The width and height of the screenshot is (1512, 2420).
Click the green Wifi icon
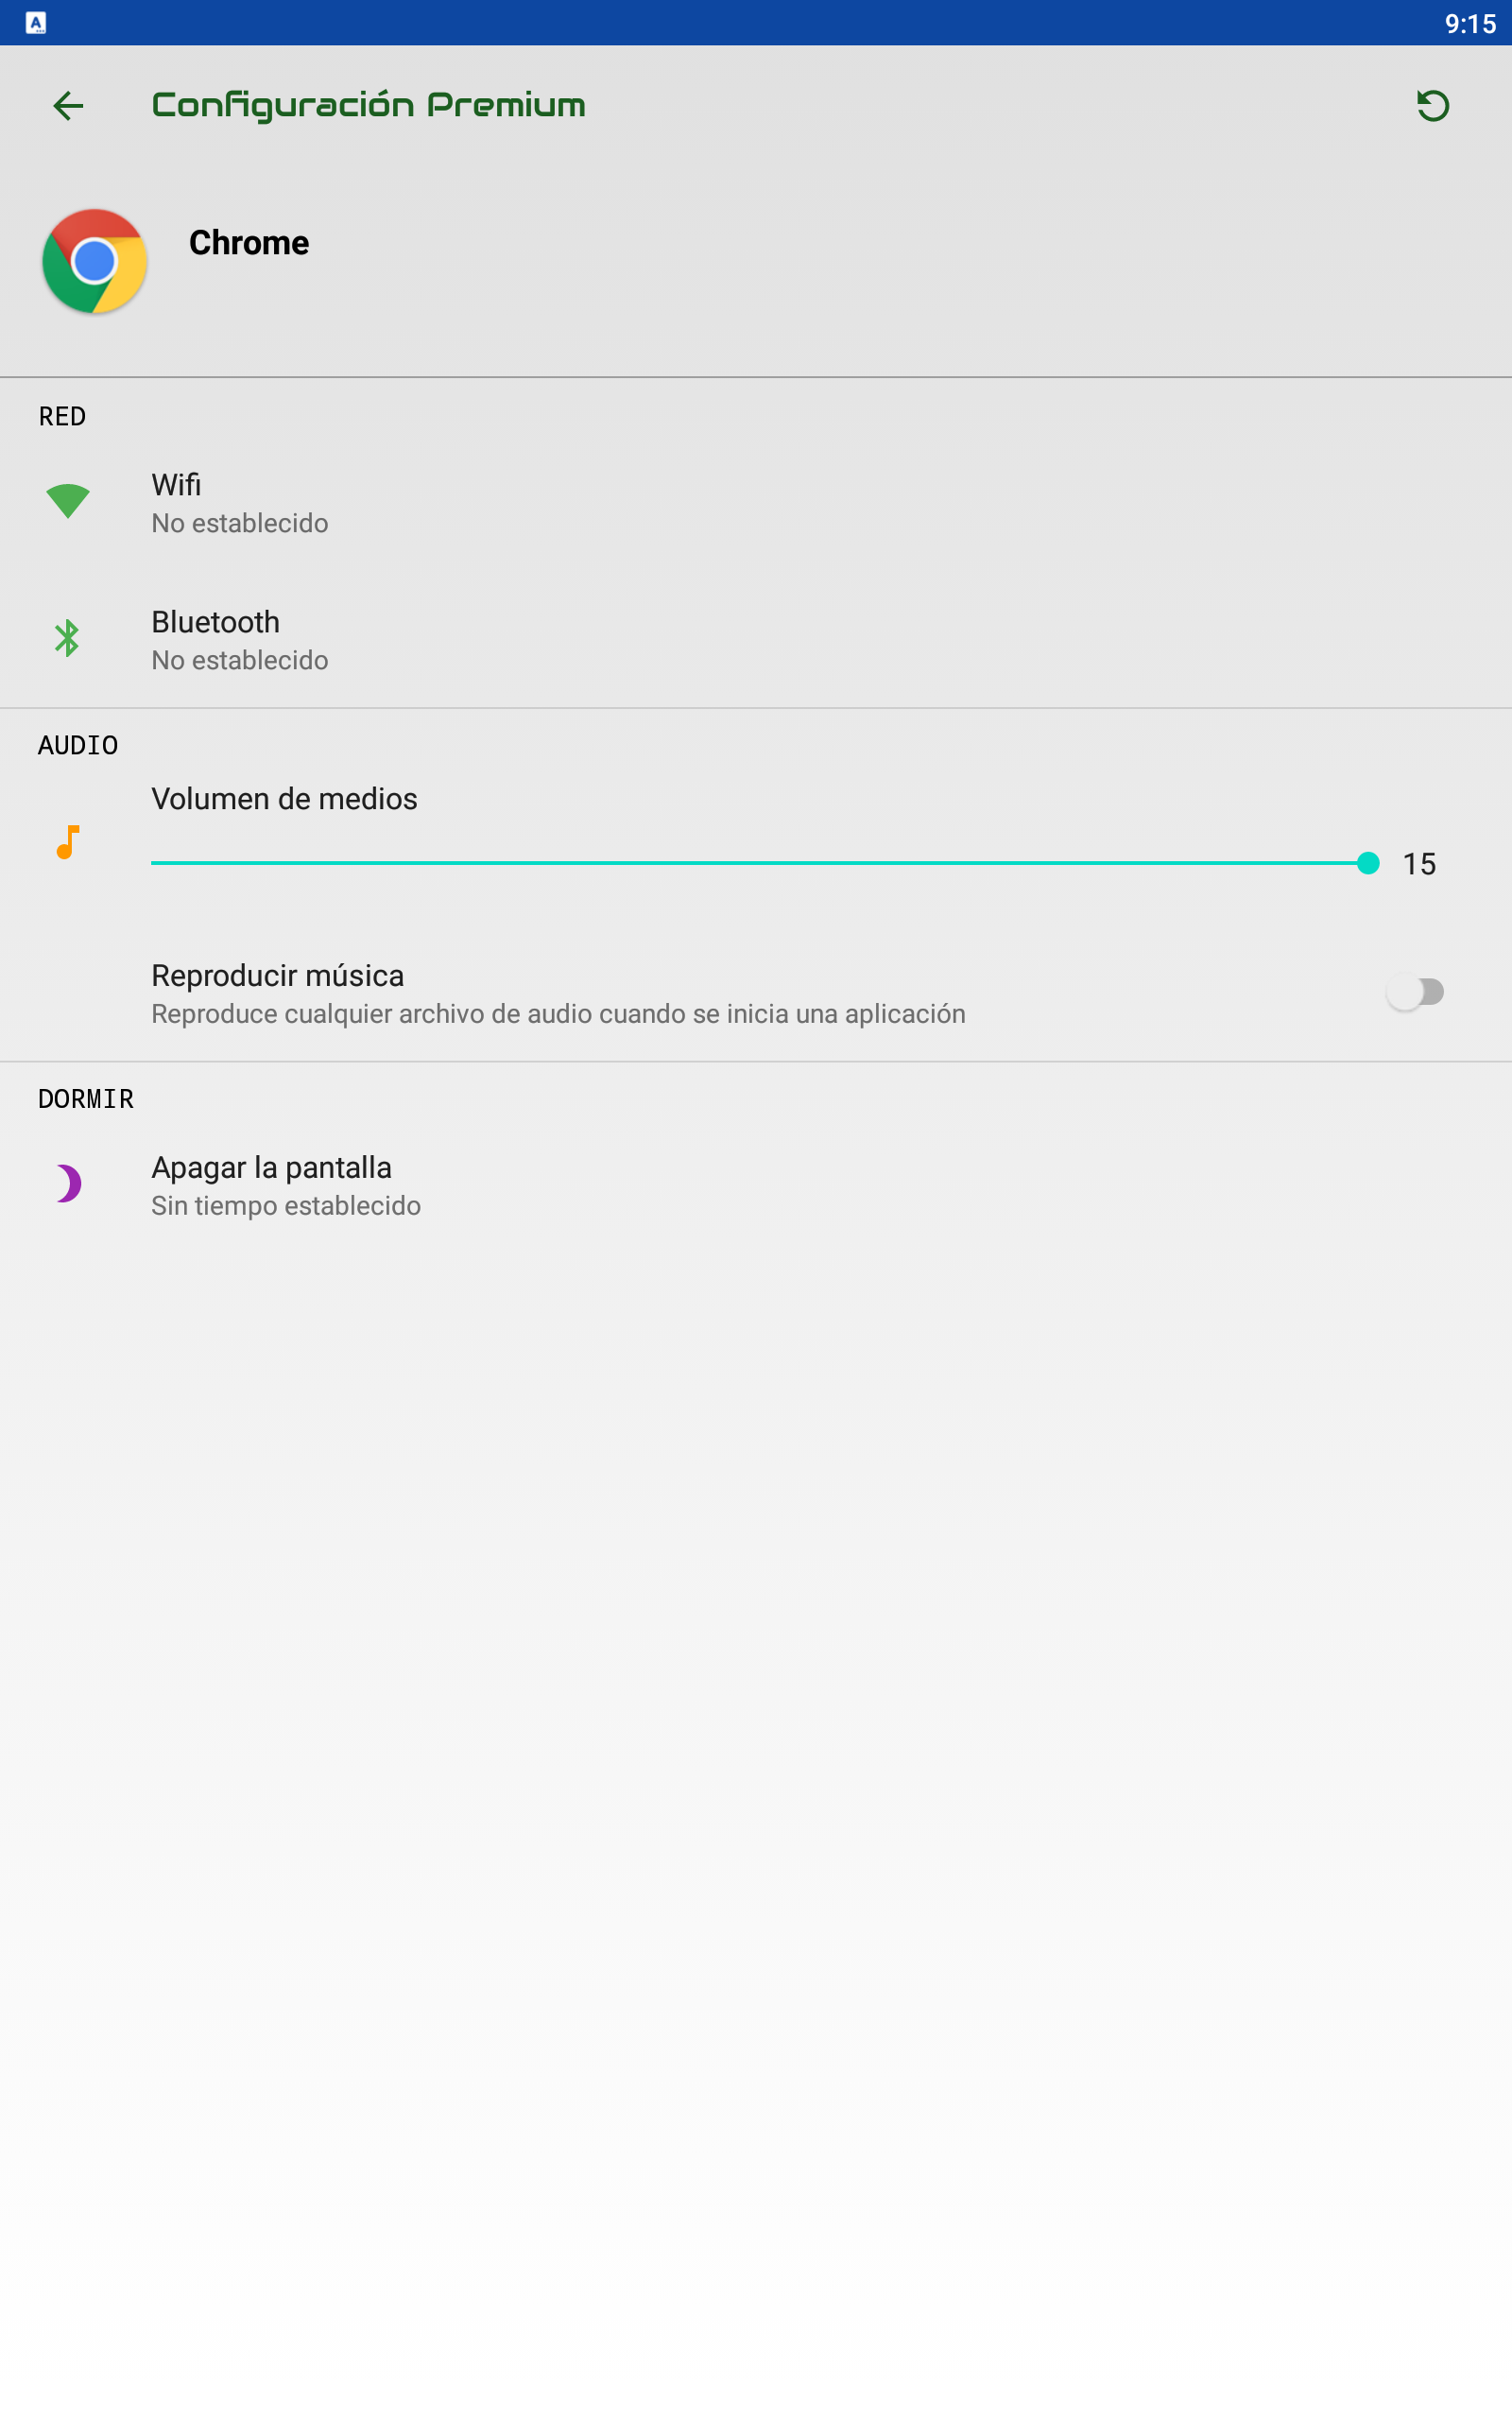[68, 500]
